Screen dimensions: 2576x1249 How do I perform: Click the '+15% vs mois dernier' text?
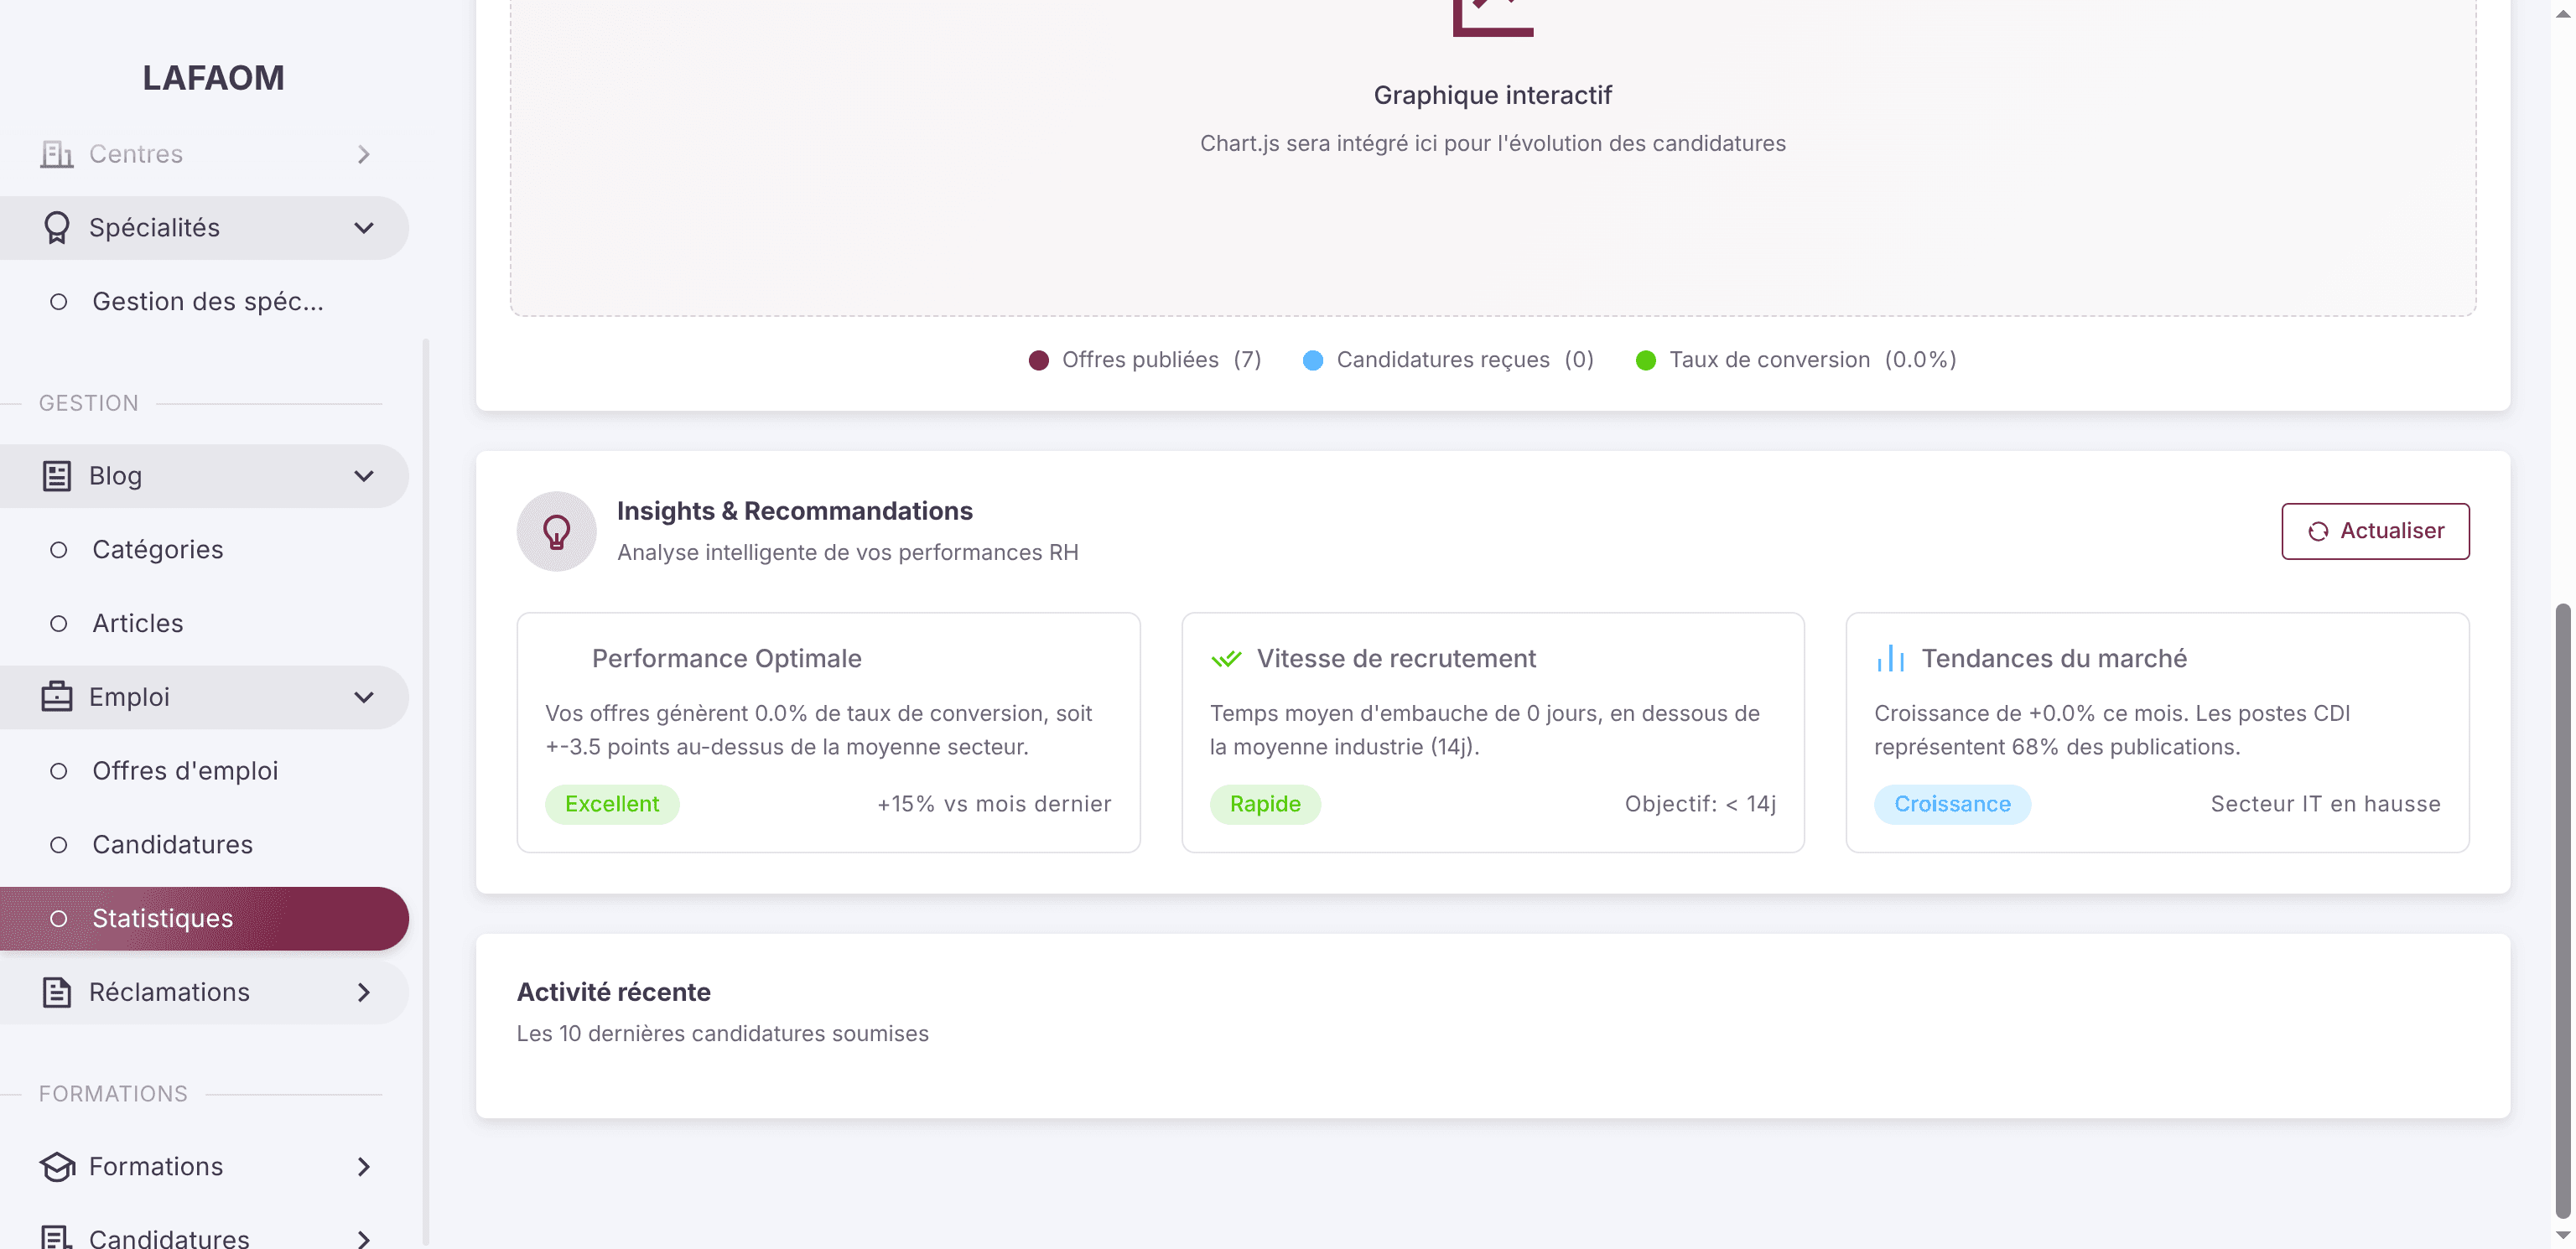click(x=994, y=804)
